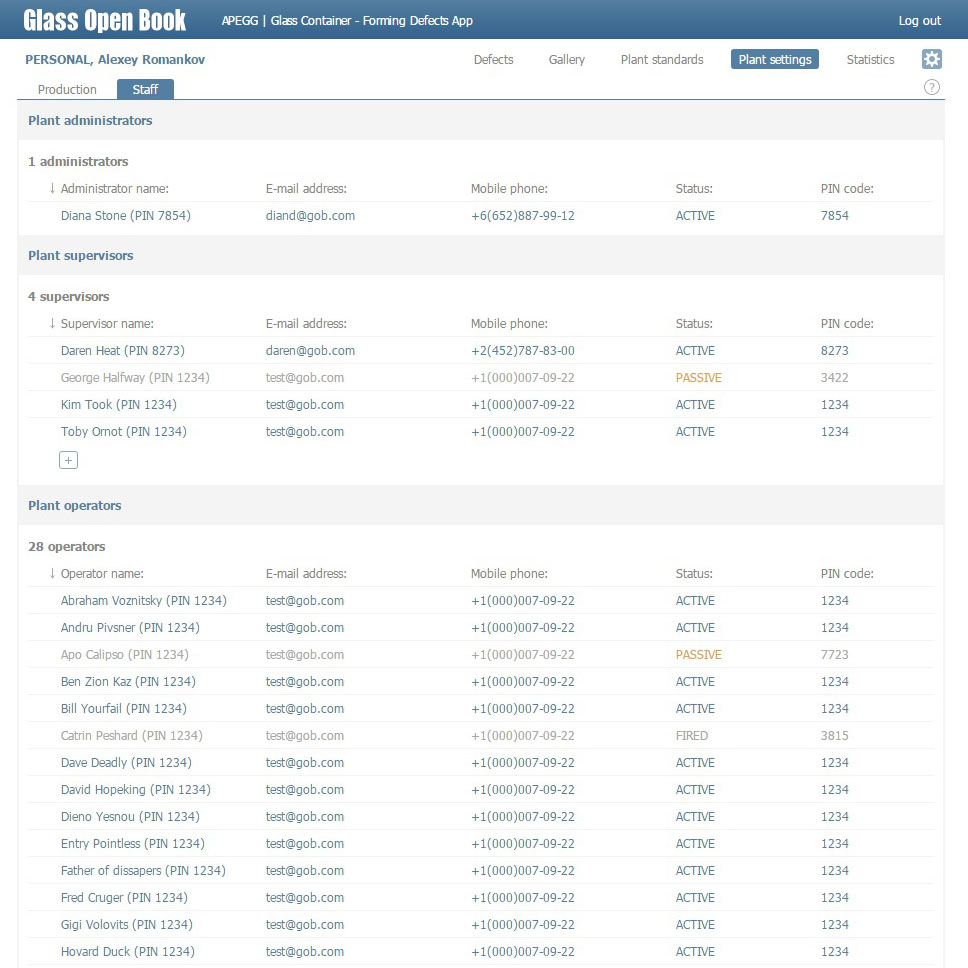Log out of the application
This screenshot has height=968, width=968.
919,21
